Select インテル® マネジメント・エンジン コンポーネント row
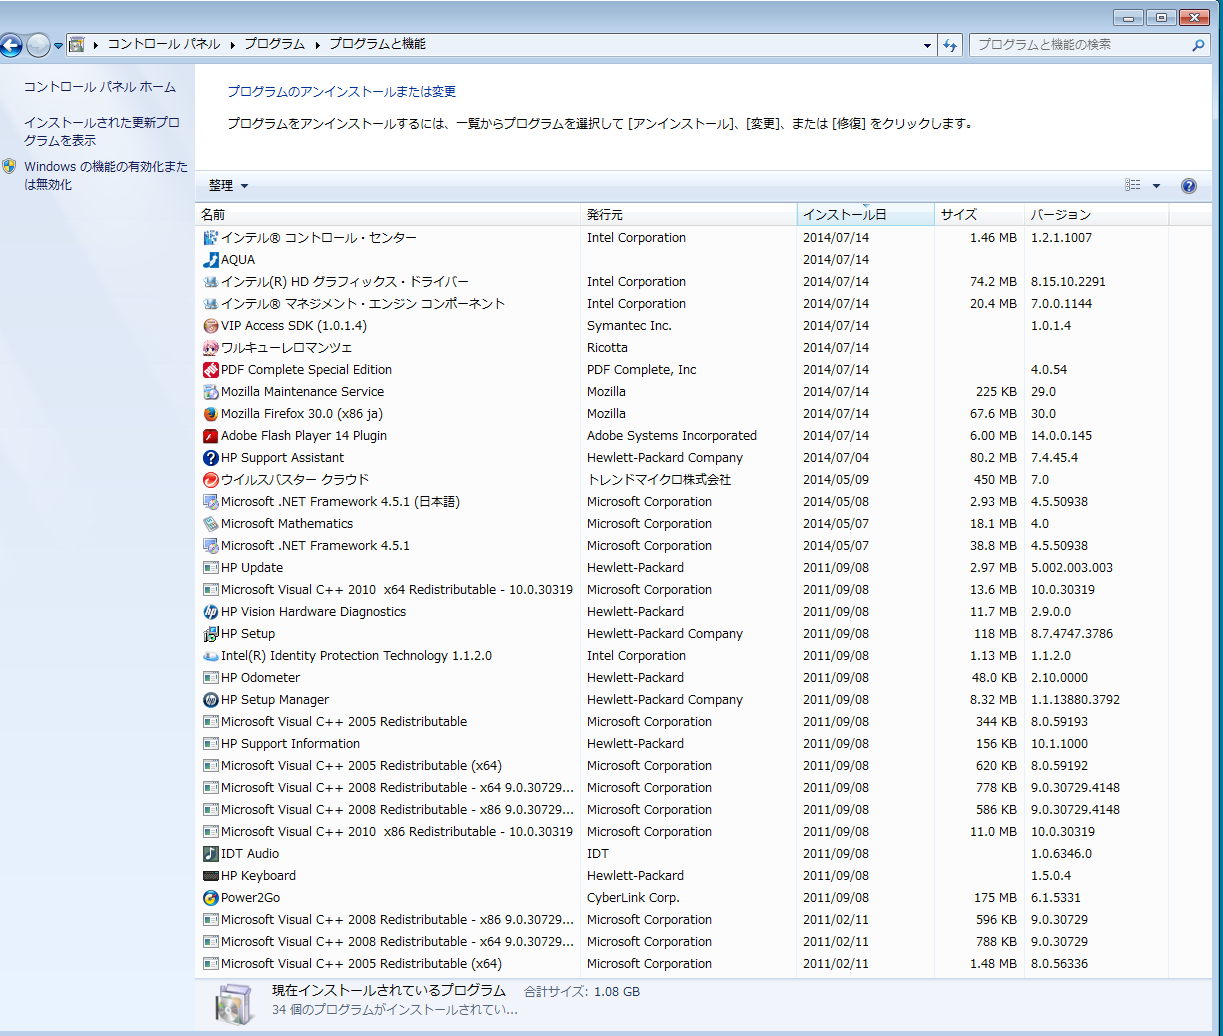Viewport: 1223px width, 1036px height. 682,304
